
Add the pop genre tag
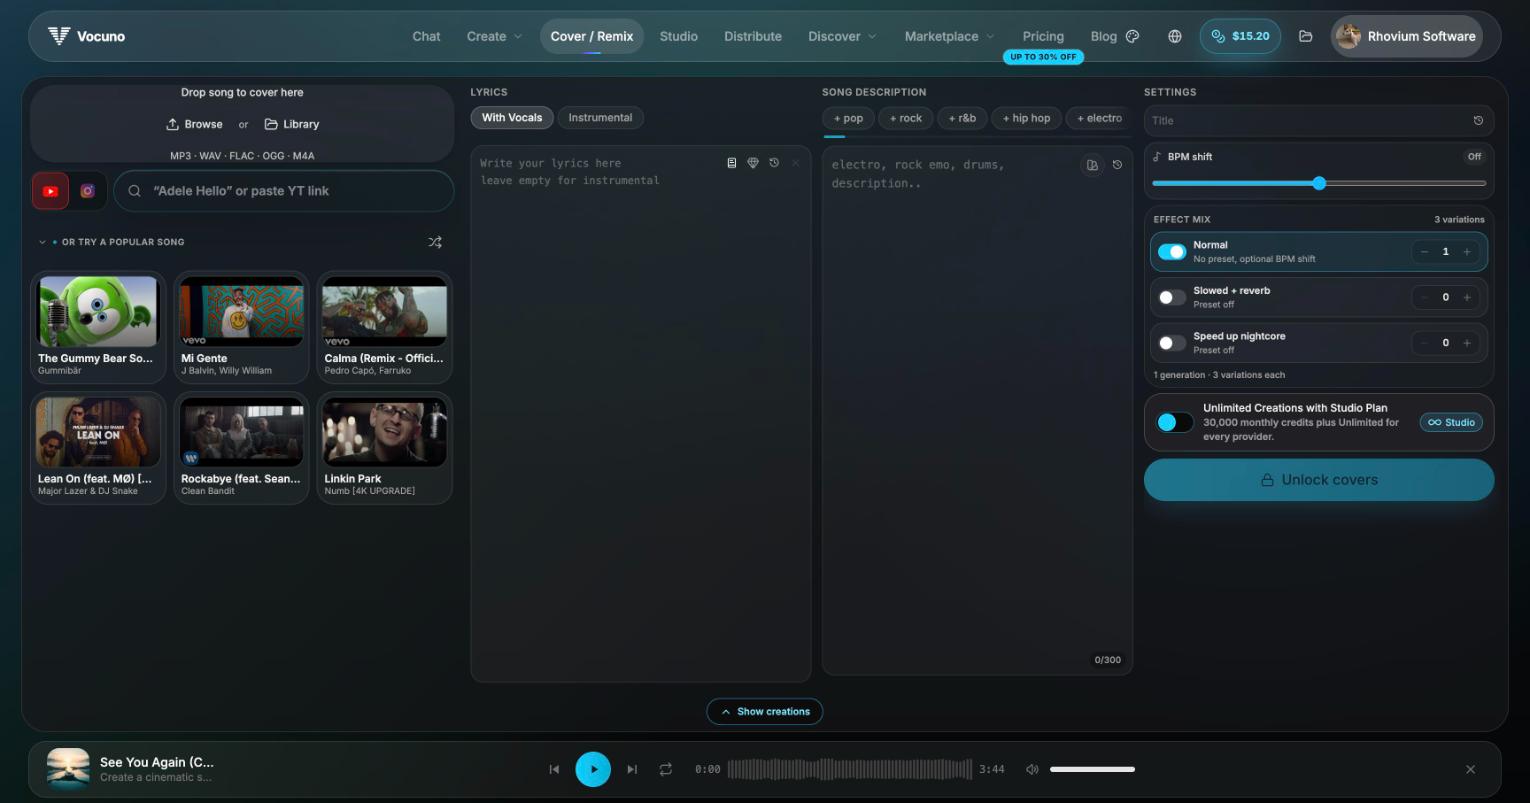point(848,118)
